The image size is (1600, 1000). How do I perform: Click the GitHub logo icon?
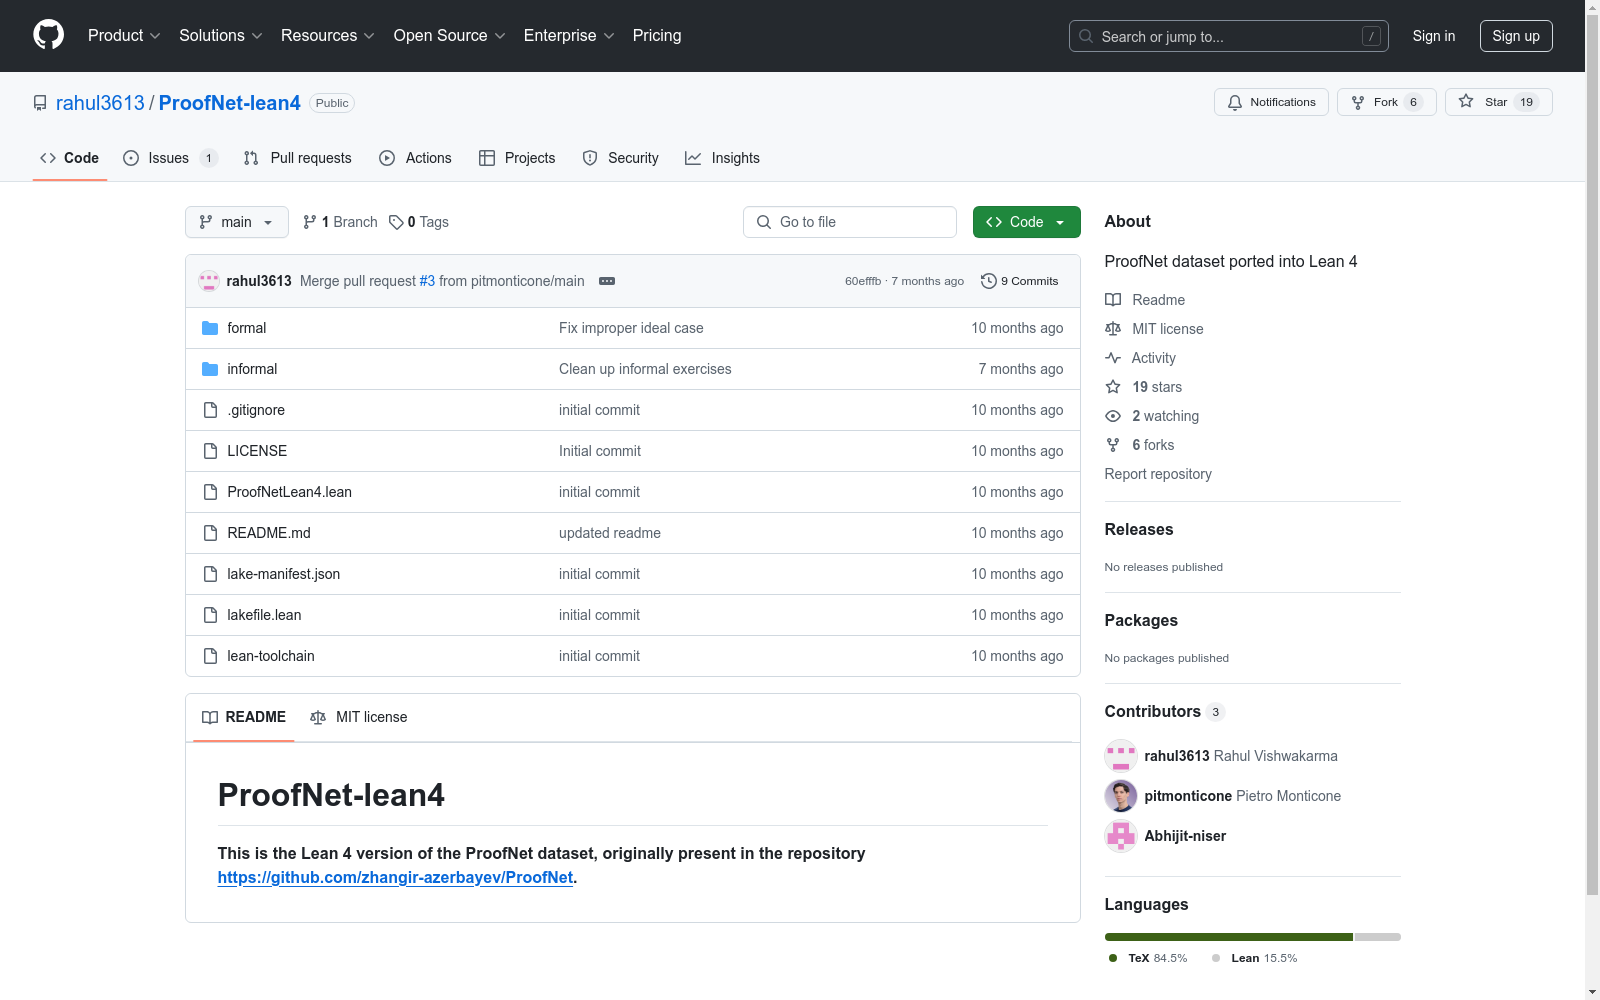coord(49,35)
